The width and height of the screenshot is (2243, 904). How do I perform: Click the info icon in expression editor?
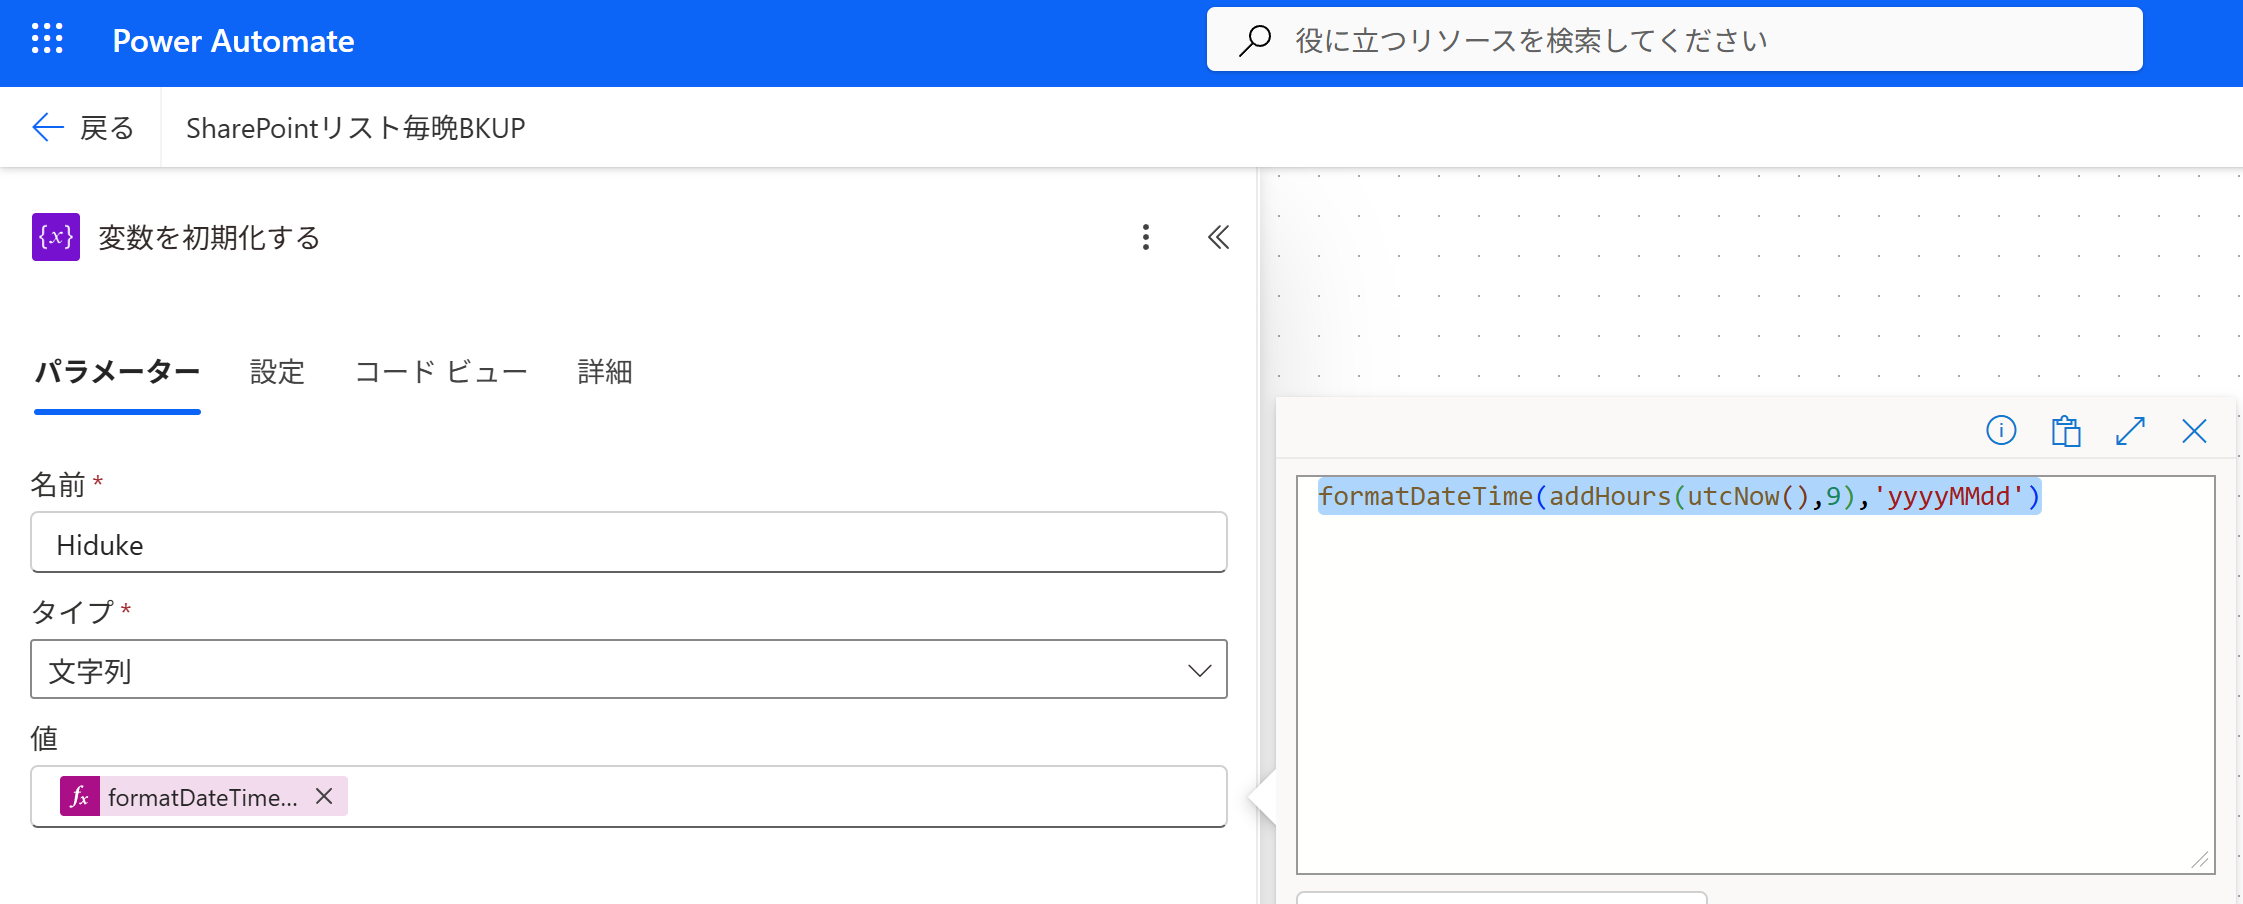[2000, 431]
